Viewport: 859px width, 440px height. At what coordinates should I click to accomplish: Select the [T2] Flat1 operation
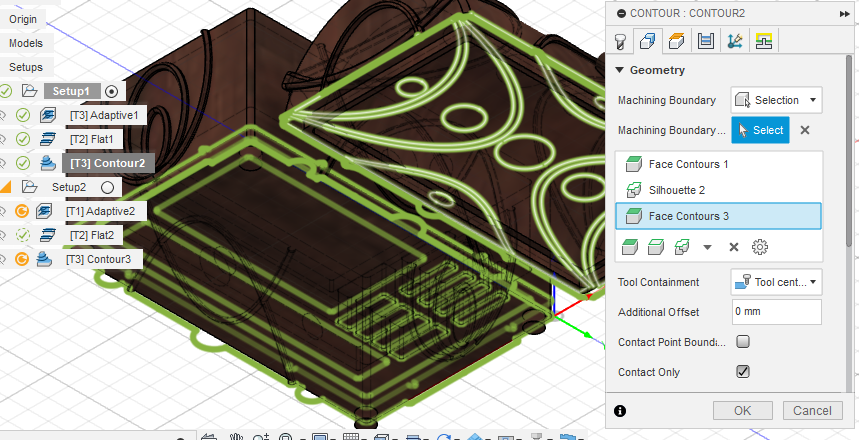91,140
